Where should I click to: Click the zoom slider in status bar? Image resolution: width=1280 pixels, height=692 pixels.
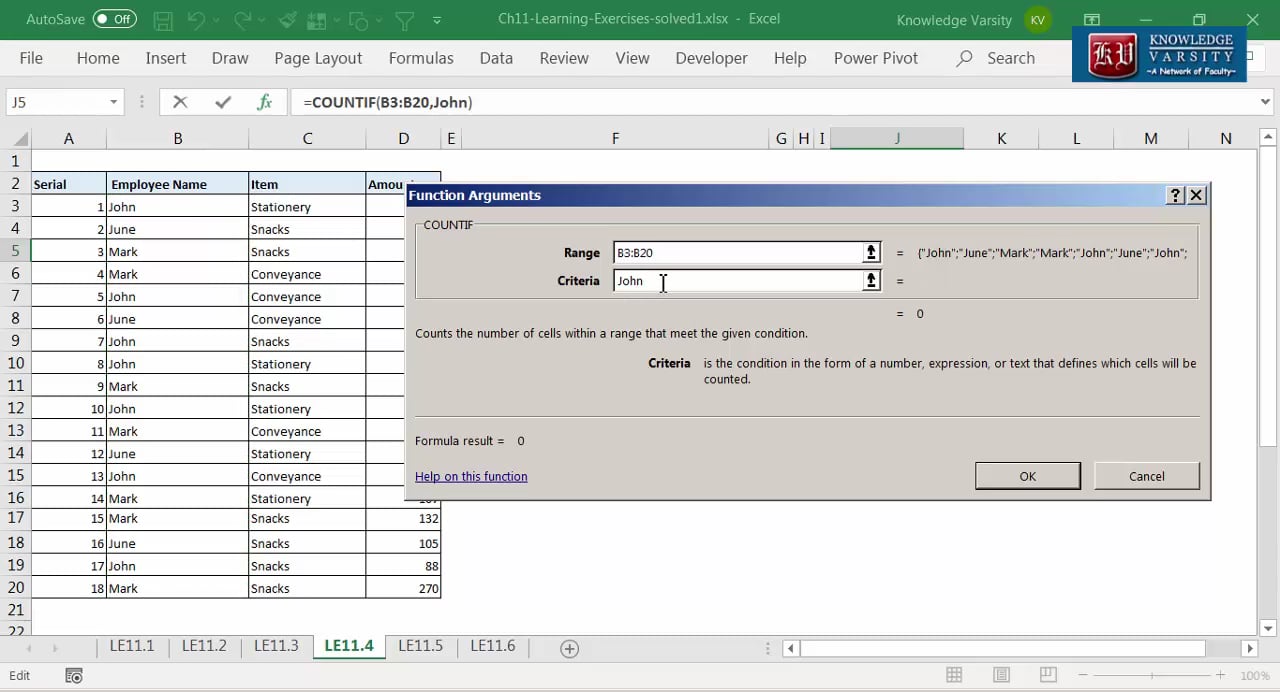[1150, 676]
